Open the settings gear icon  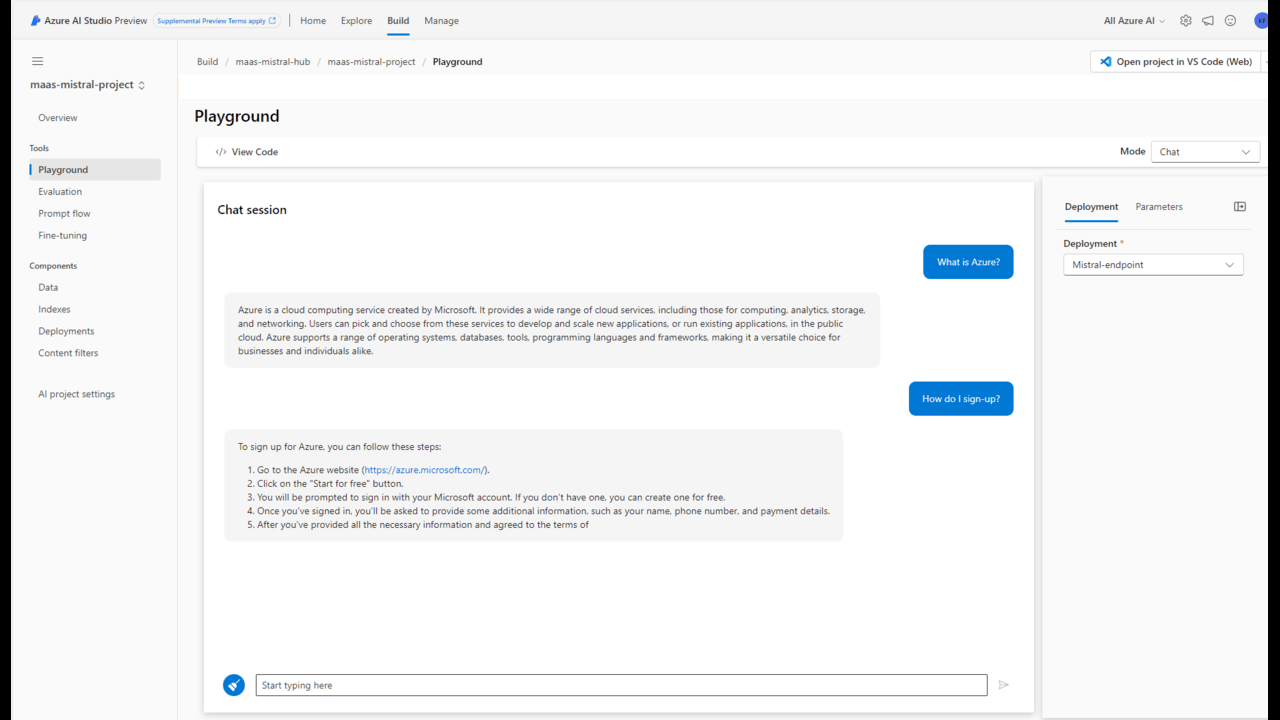tap(1186, 20)
